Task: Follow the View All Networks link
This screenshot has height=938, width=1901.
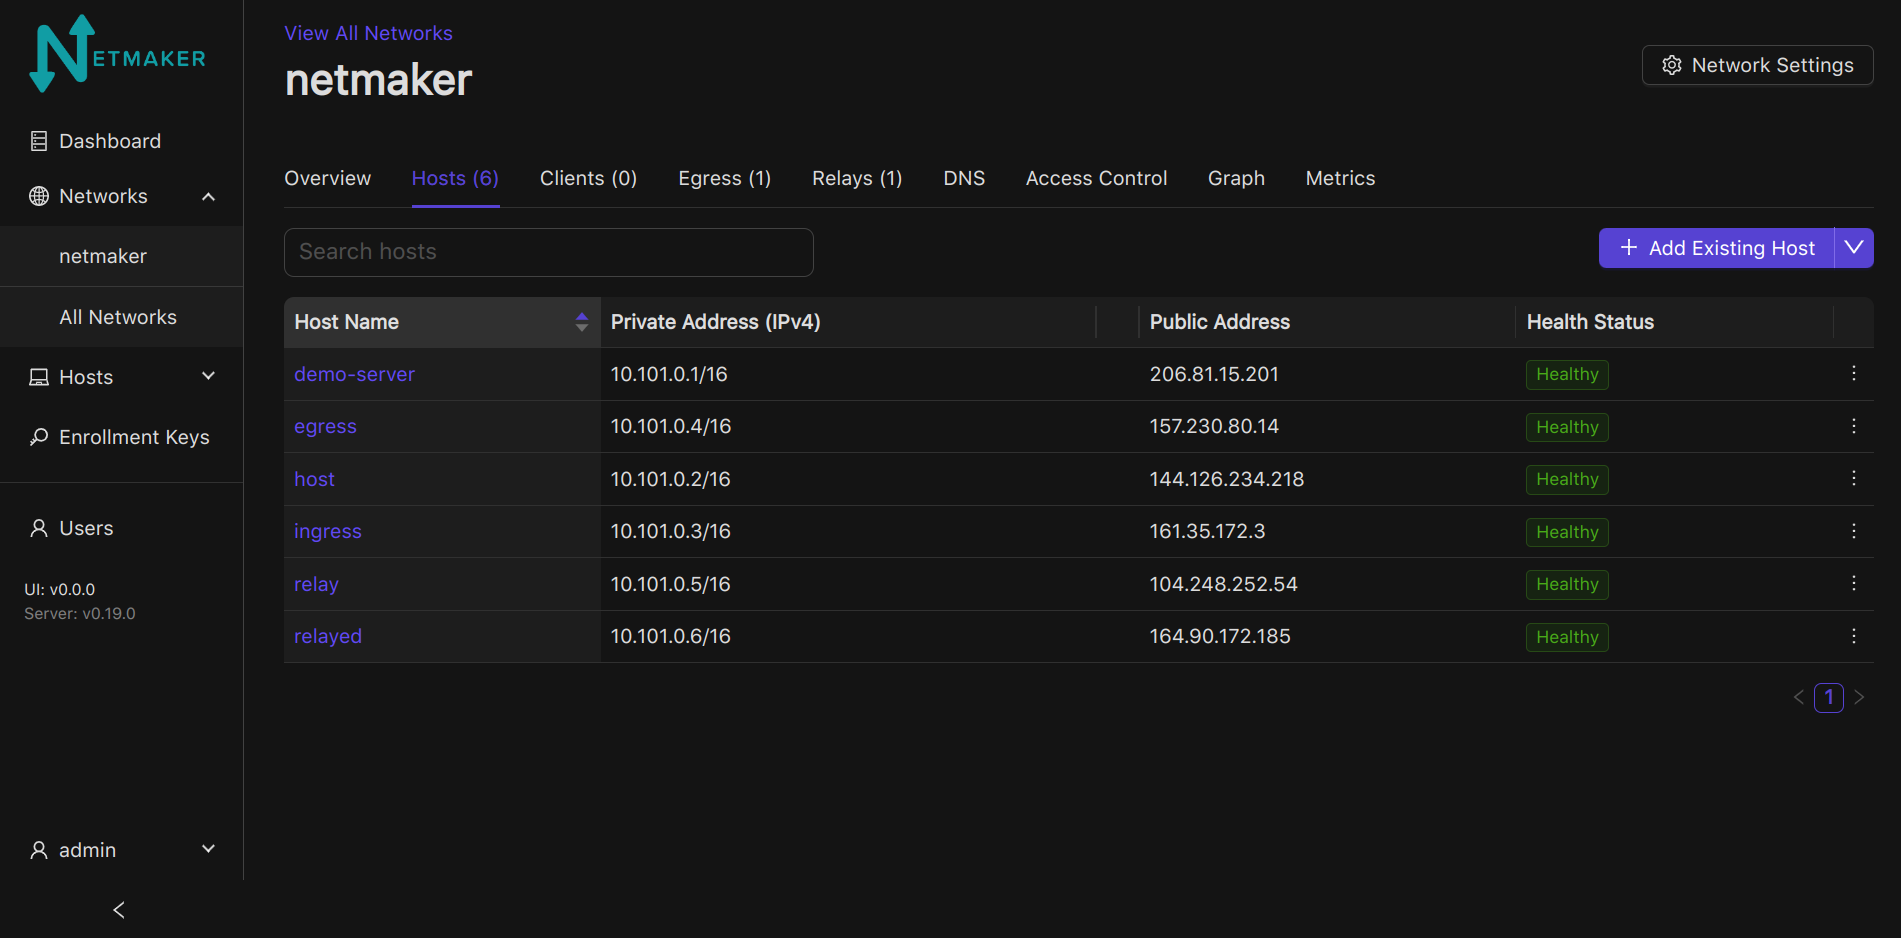Action: click(368, 33)
